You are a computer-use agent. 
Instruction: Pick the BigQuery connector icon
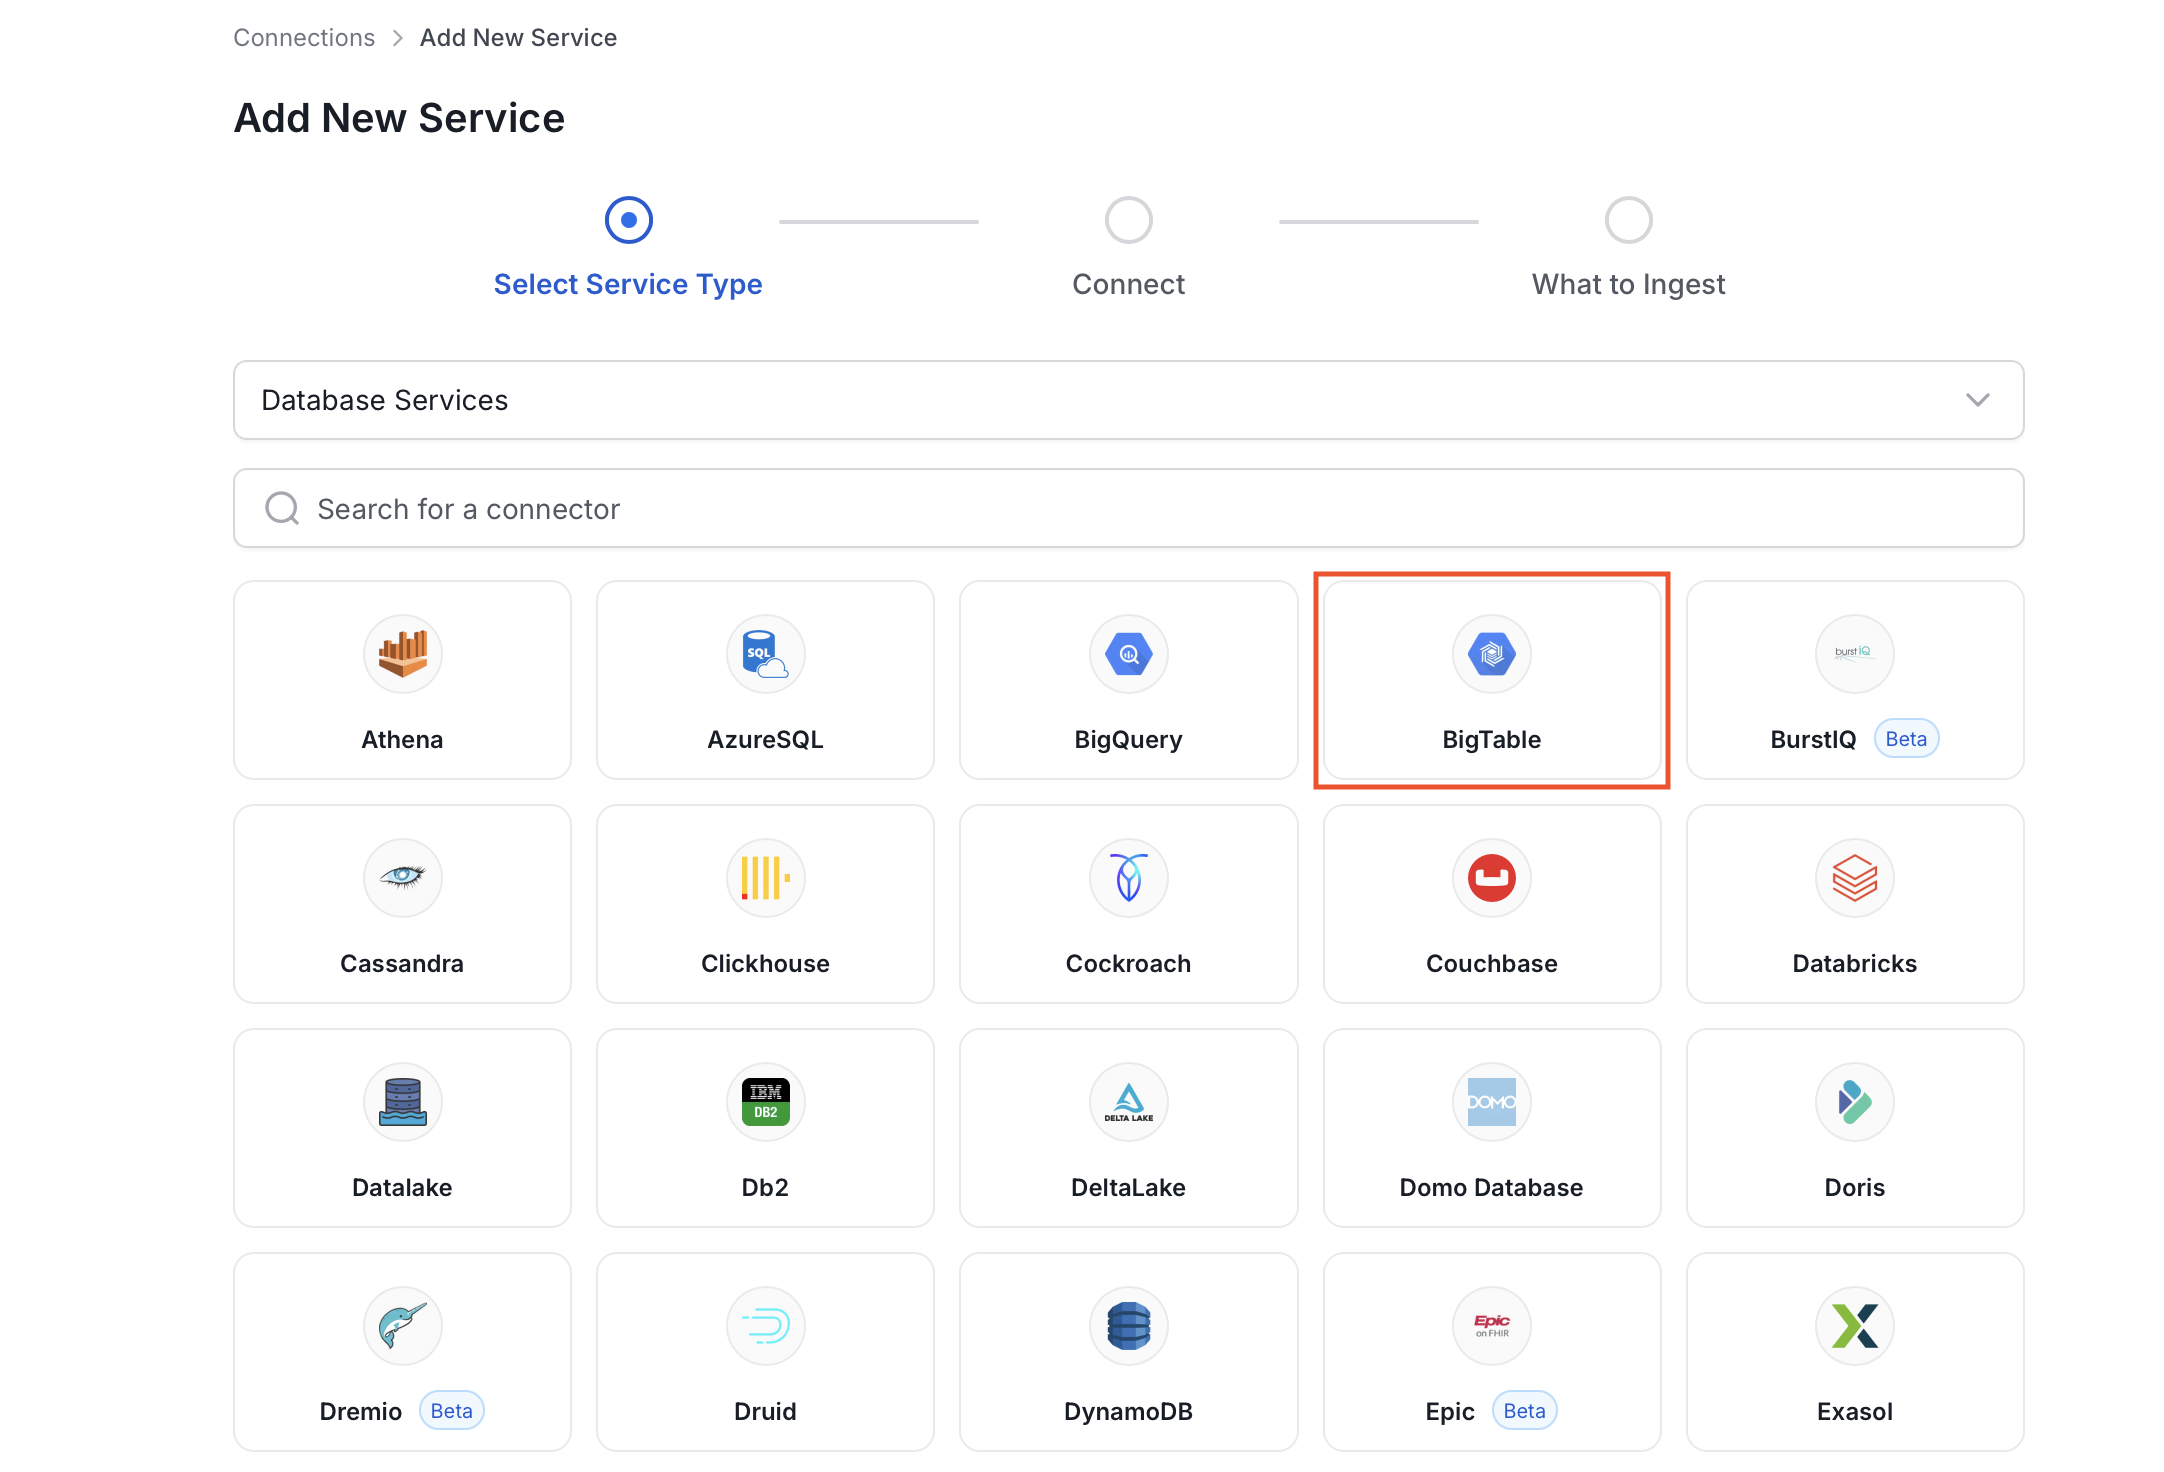(x=1128, y=654)
